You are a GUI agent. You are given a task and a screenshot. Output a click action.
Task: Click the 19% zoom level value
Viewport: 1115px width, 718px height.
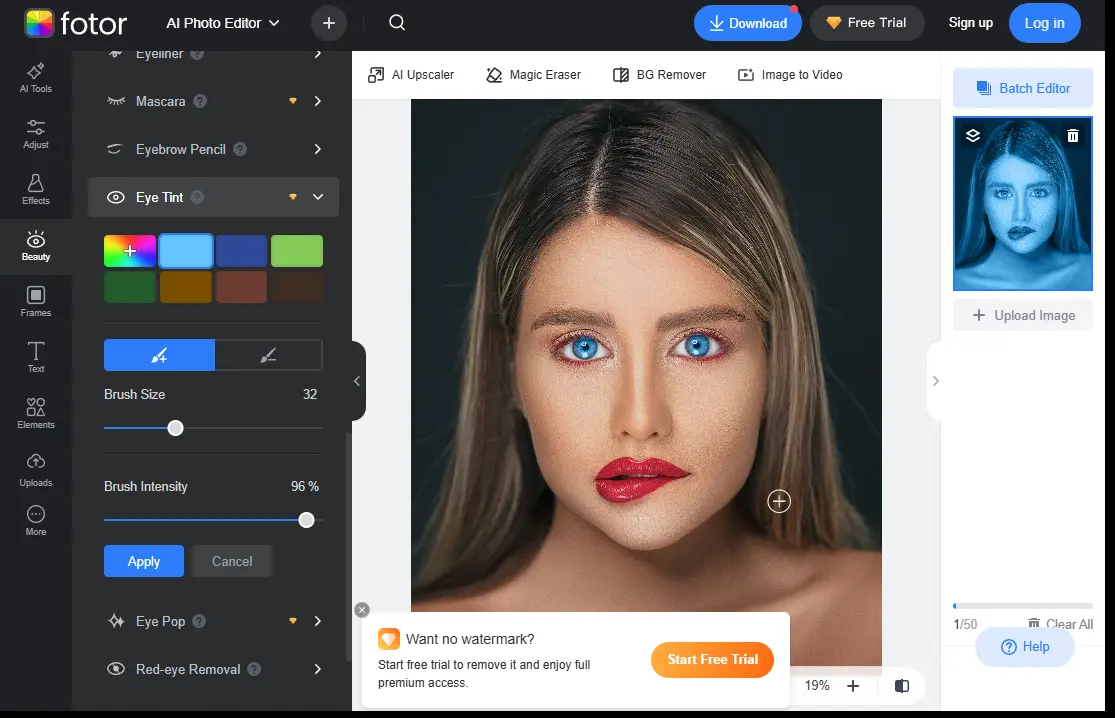click(x=816, y=685)
